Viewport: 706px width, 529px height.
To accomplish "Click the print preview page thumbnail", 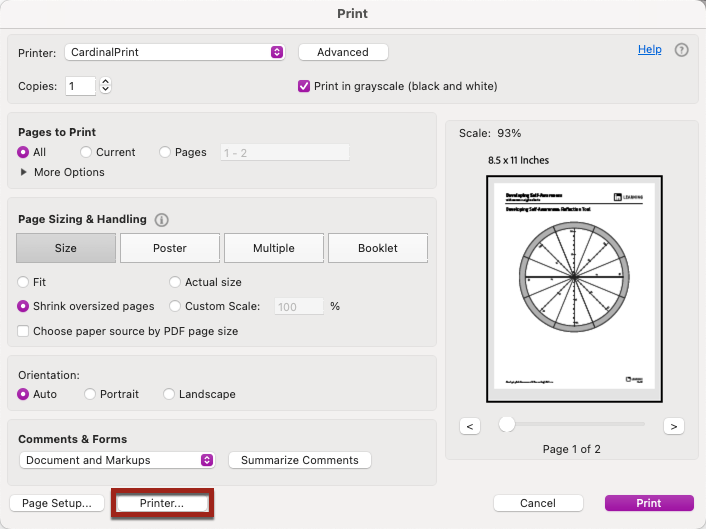I will 574,289.
